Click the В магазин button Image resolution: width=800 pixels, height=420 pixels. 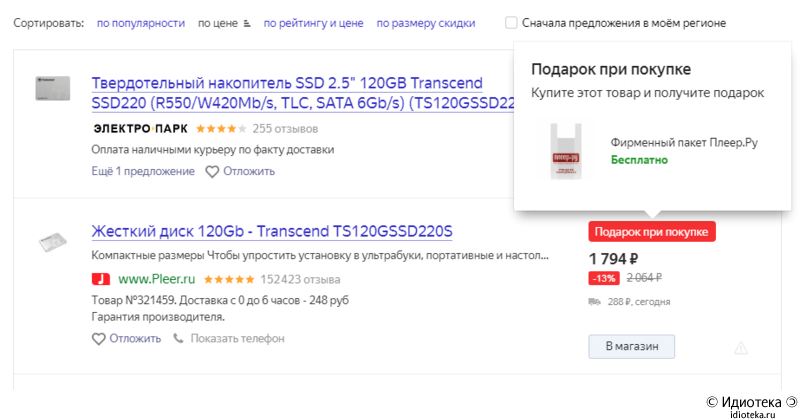point(632,347)
